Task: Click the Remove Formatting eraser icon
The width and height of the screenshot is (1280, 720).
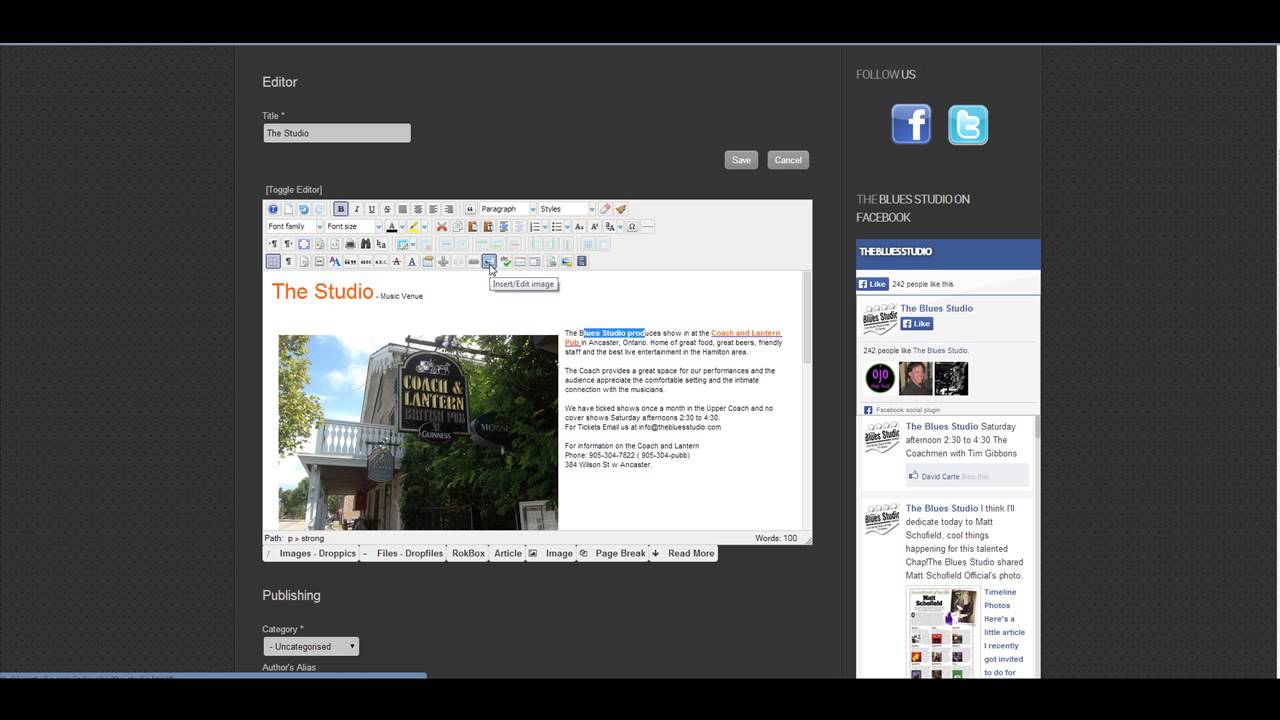Action: click(605, 209)
